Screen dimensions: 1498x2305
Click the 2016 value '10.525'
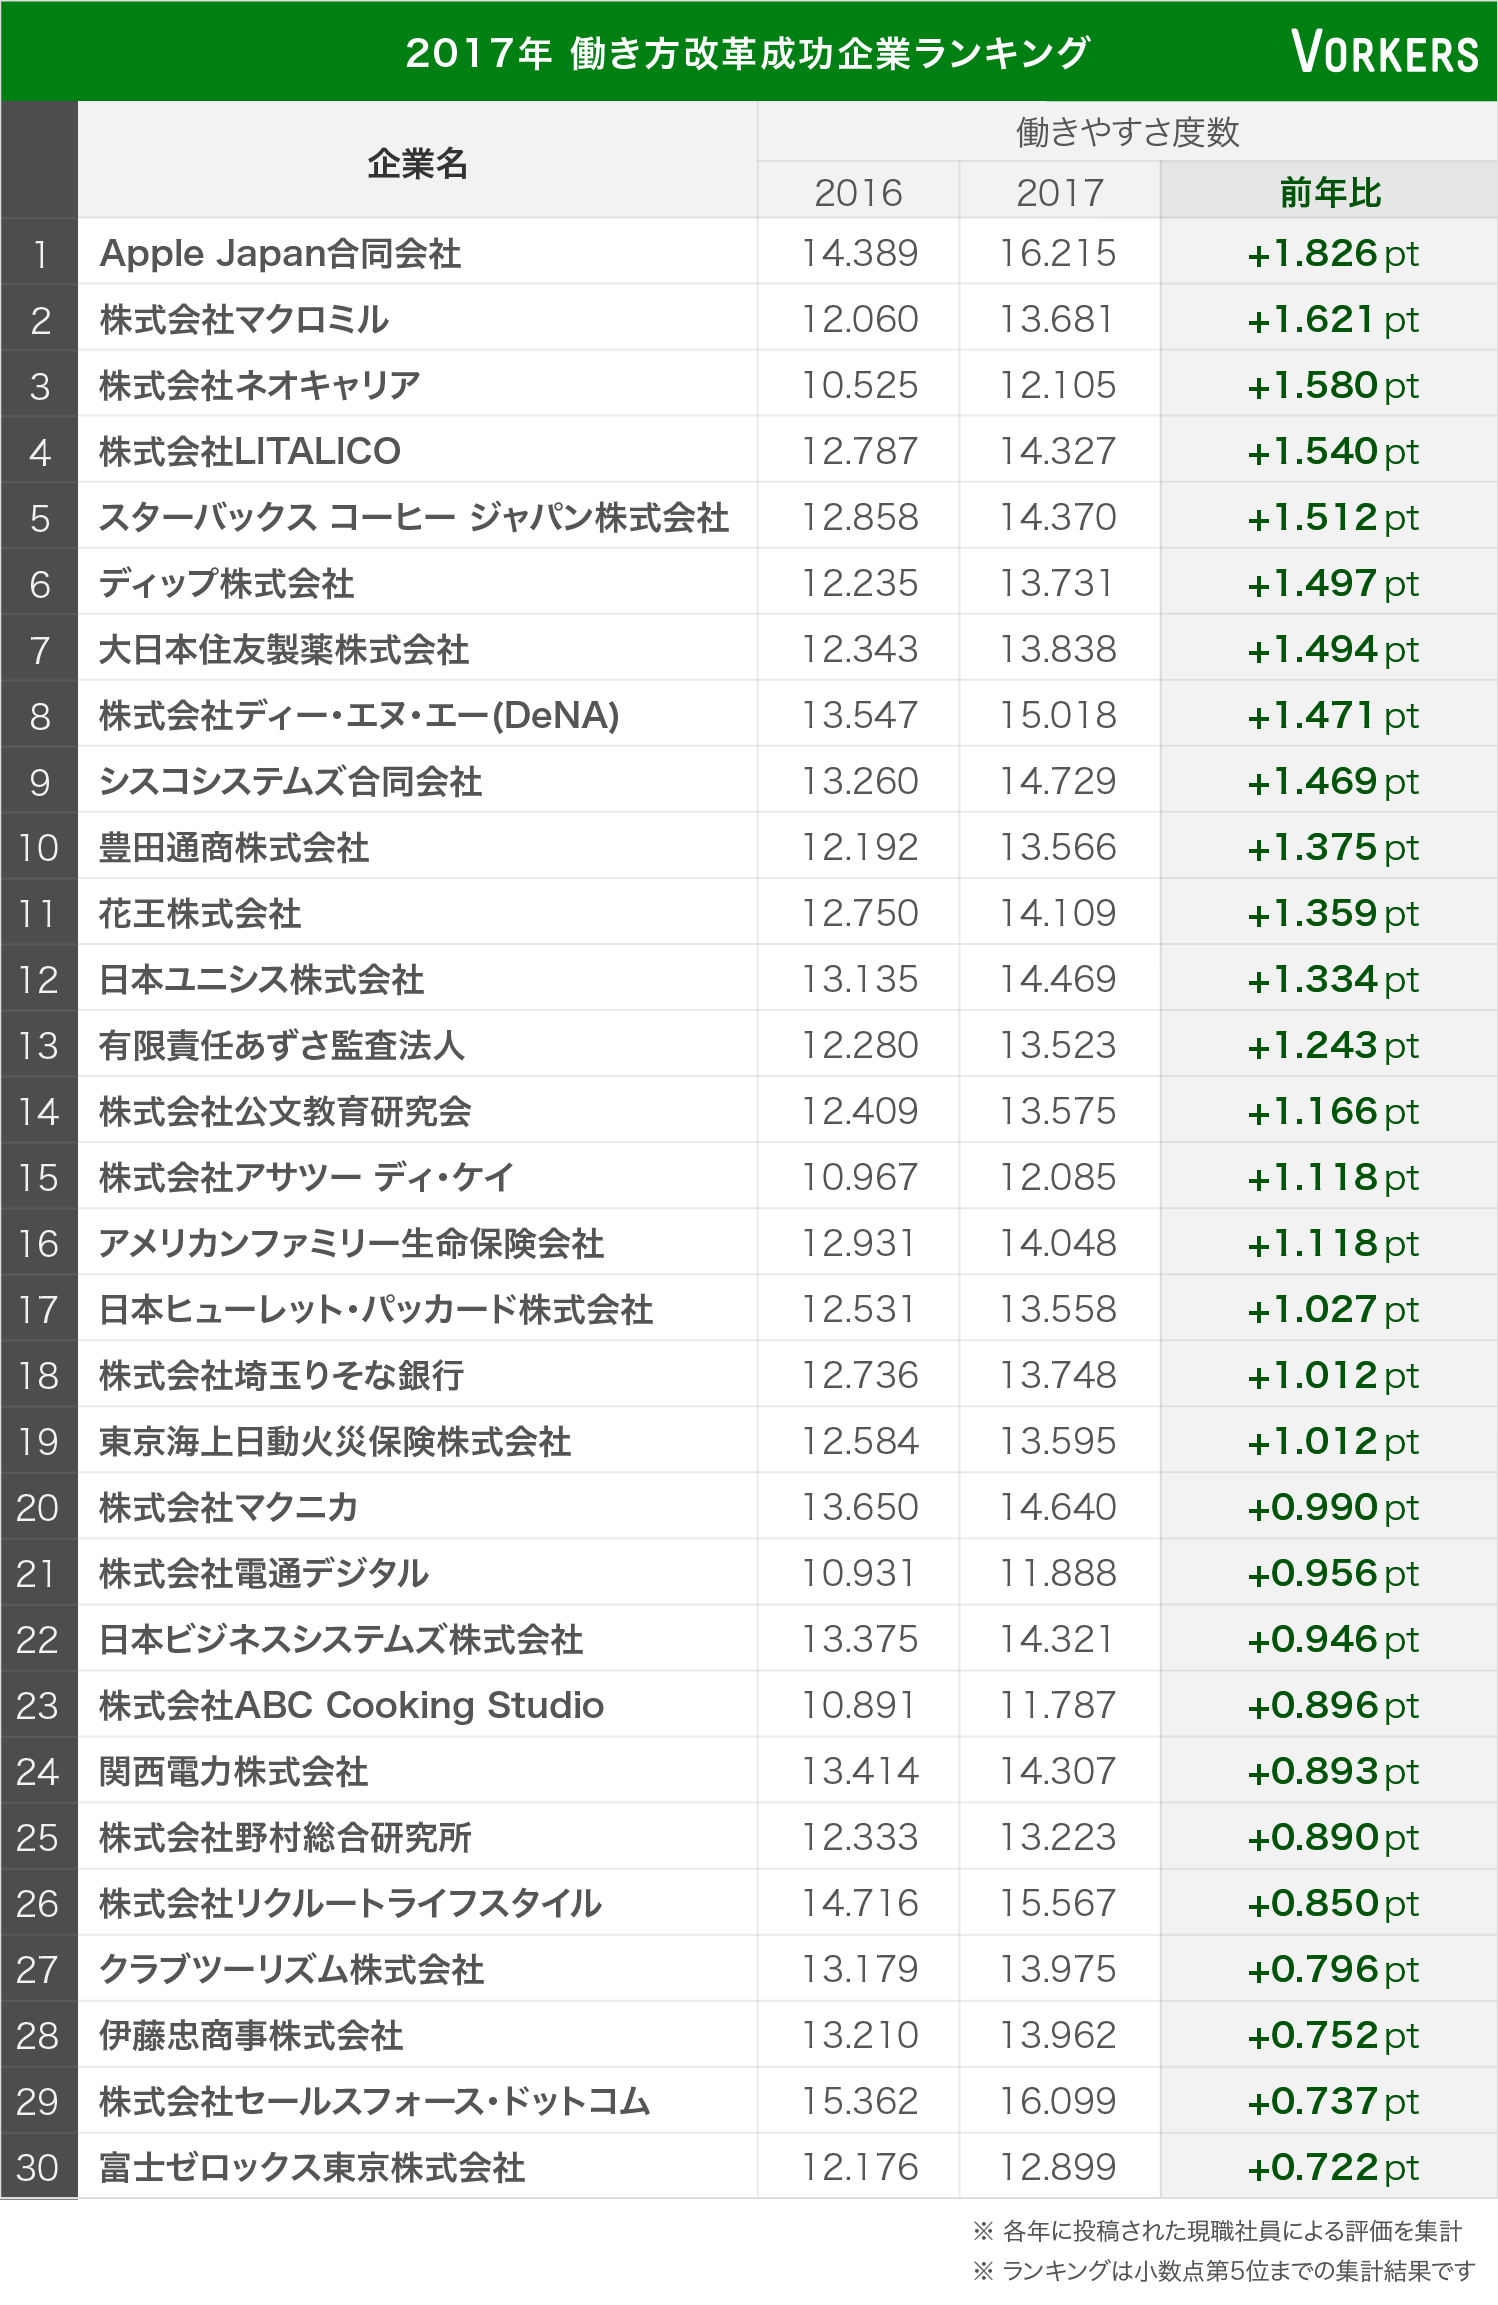pos(859,385)
